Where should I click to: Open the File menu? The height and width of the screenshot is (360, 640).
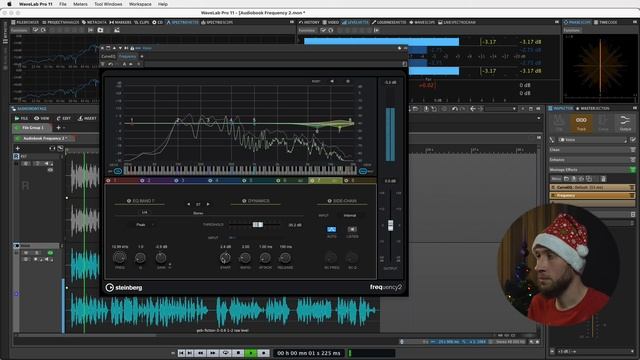62,4
